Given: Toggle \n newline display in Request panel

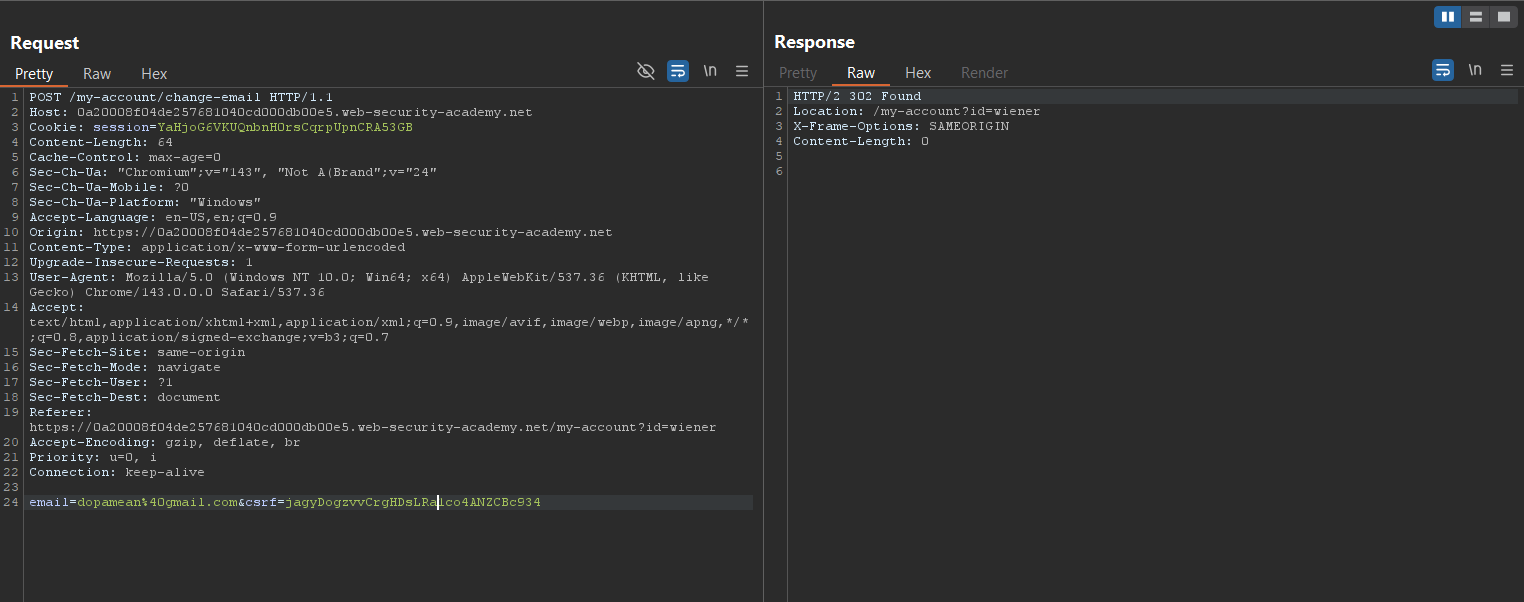Looking at the screenshot, I should click(710, 71).
